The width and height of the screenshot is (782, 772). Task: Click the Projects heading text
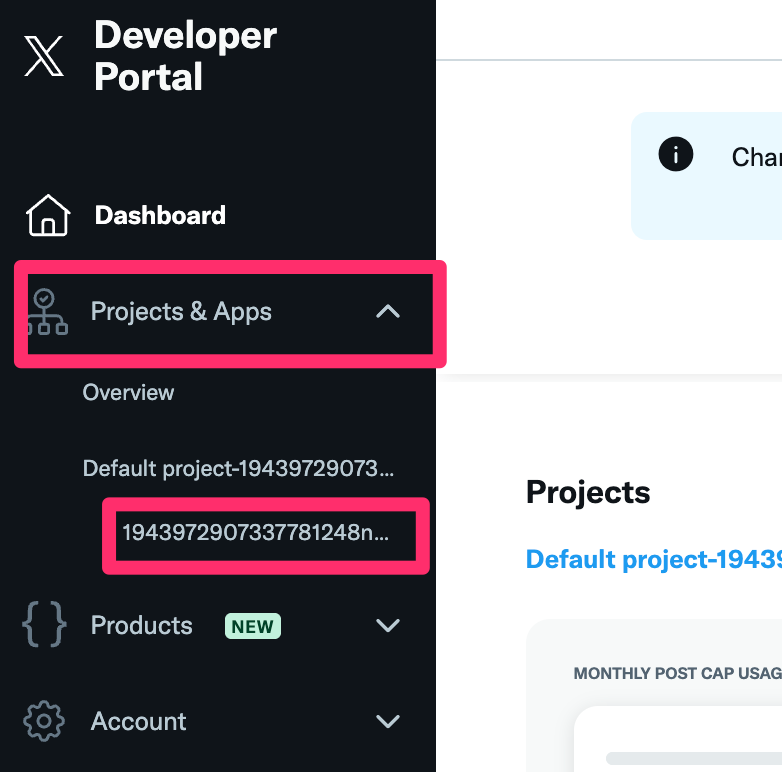[x=588, y=492]
